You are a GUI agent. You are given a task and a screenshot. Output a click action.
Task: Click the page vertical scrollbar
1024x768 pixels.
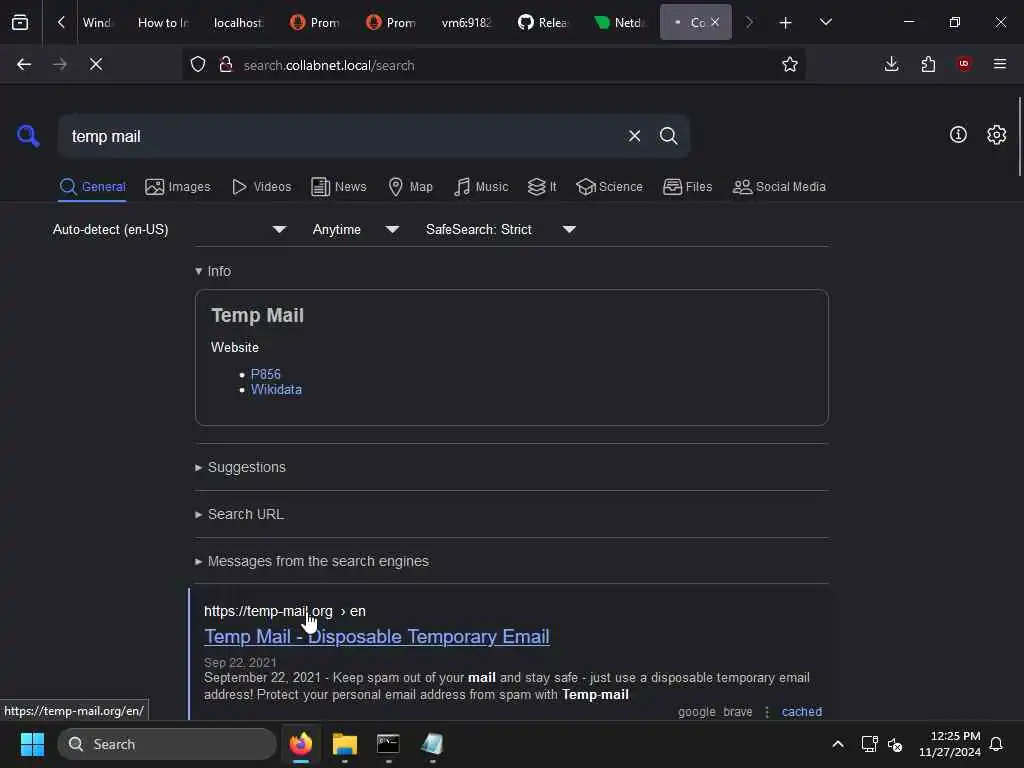tap(1019, 136)
